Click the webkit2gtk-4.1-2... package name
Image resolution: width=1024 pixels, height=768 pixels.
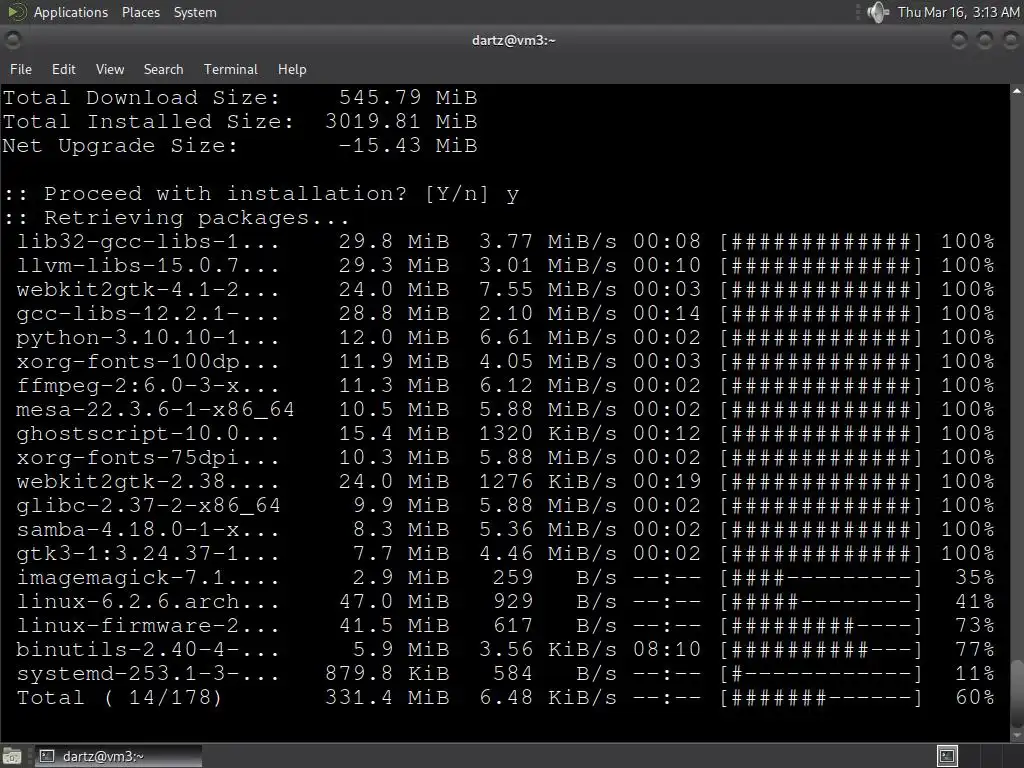click(x=148, y=290)
